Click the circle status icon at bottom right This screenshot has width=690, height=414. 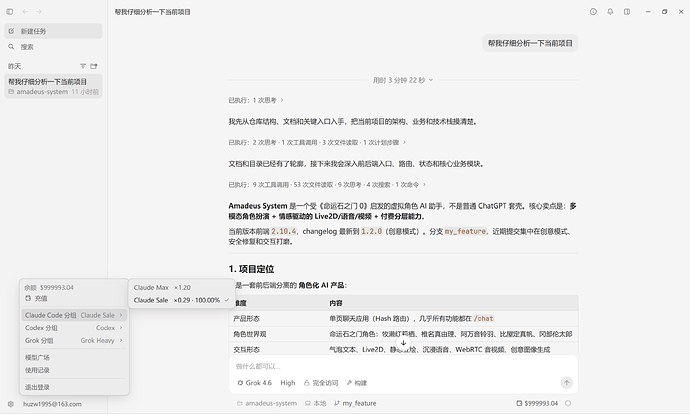[x=568, y=403]
